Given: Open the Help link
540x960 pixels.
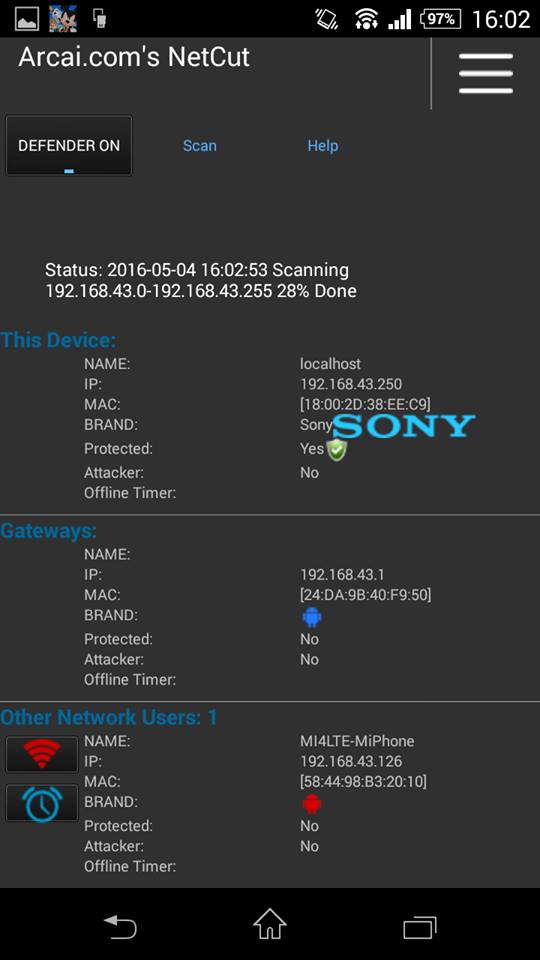Looking at the screenshot, I should [x=323, y=146].
